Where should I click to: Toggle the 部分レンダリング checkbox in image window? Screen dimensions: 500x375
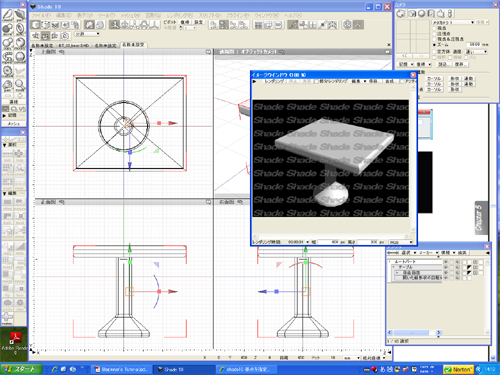pyautogui.click(x=317, y=81)
